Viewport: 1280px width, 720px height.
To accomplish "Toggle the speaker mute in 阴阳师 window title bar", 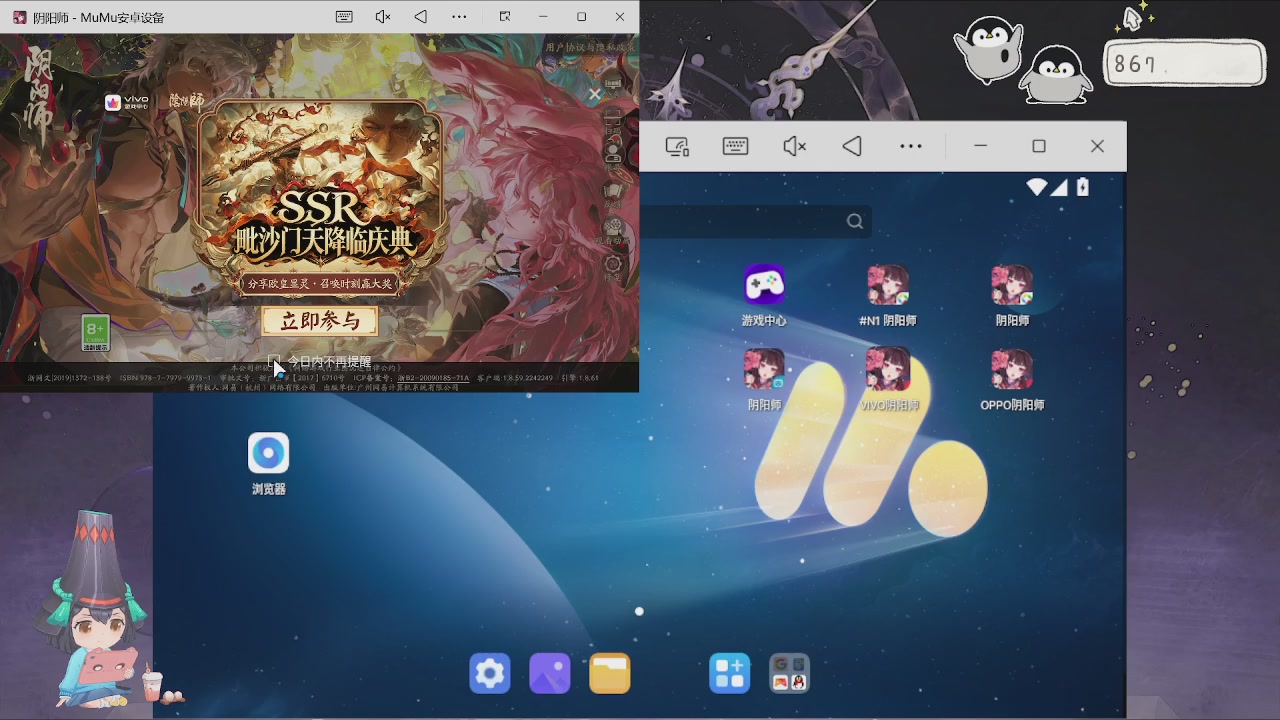I will pyautogui.click(x=382, y=17).
